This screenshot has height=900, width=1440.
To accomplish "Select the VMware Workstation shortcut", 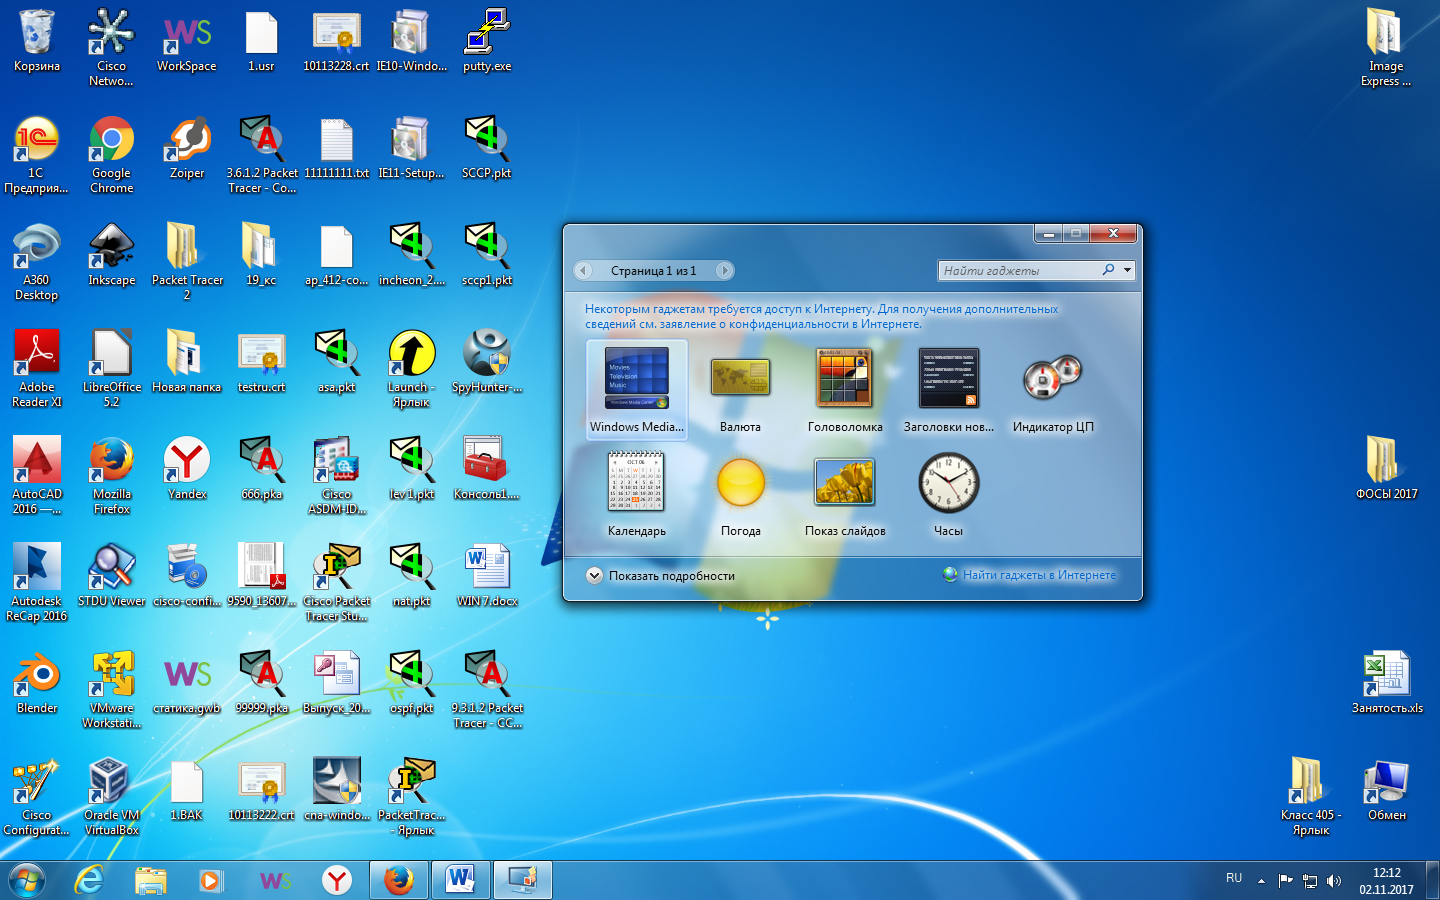I will point(111,690).
